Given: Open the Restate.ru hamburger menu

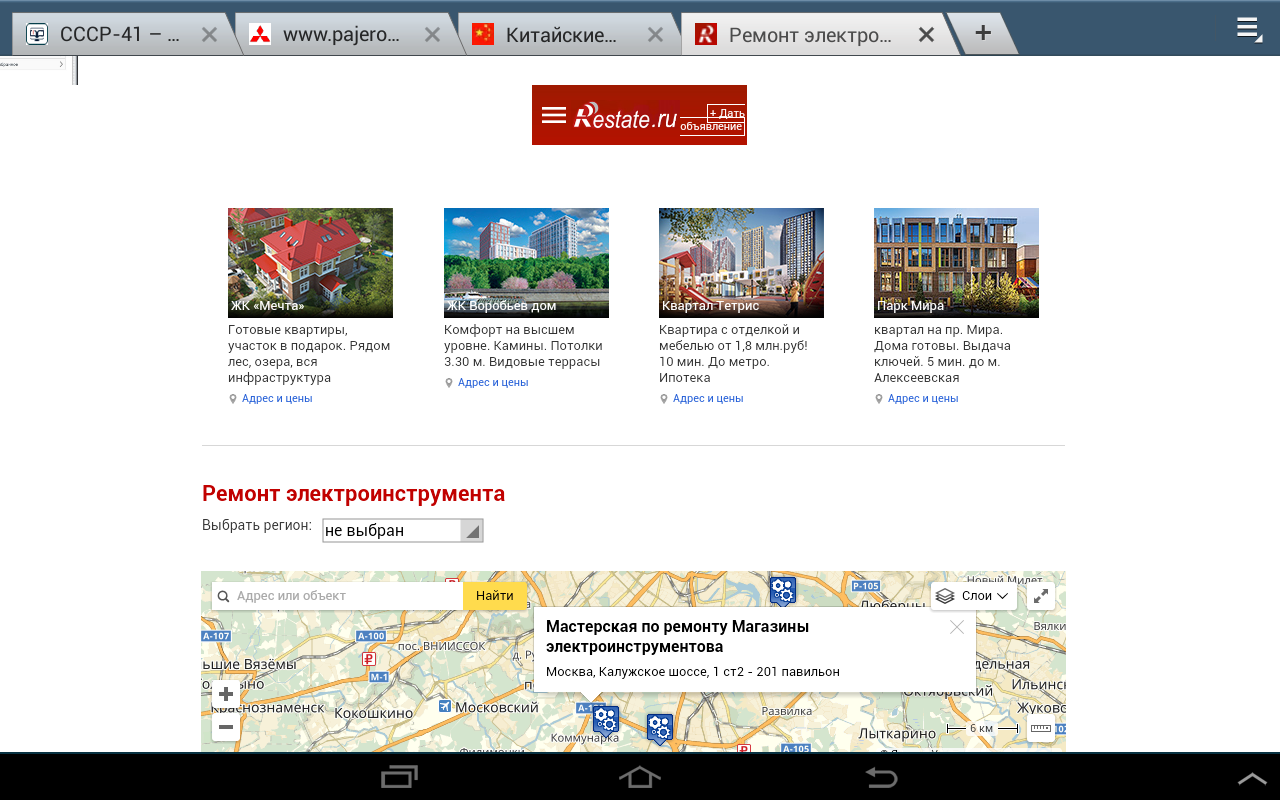Looking at the screenshot, I should click(553, 115).
